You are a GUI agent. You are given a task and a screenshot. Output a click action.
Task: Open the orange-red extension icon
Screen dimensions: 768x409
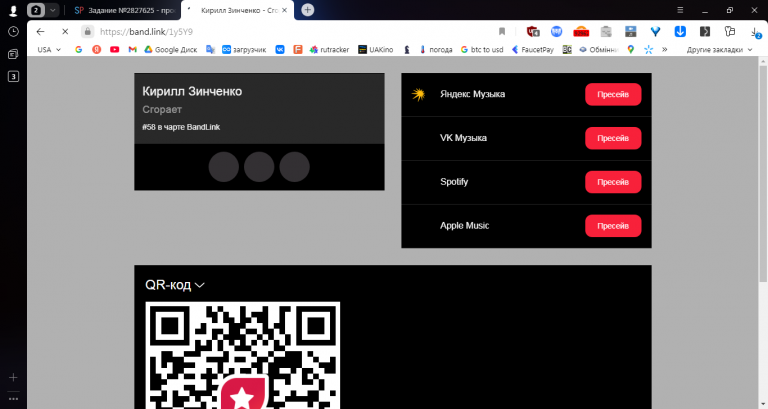(x=581, y=32)
